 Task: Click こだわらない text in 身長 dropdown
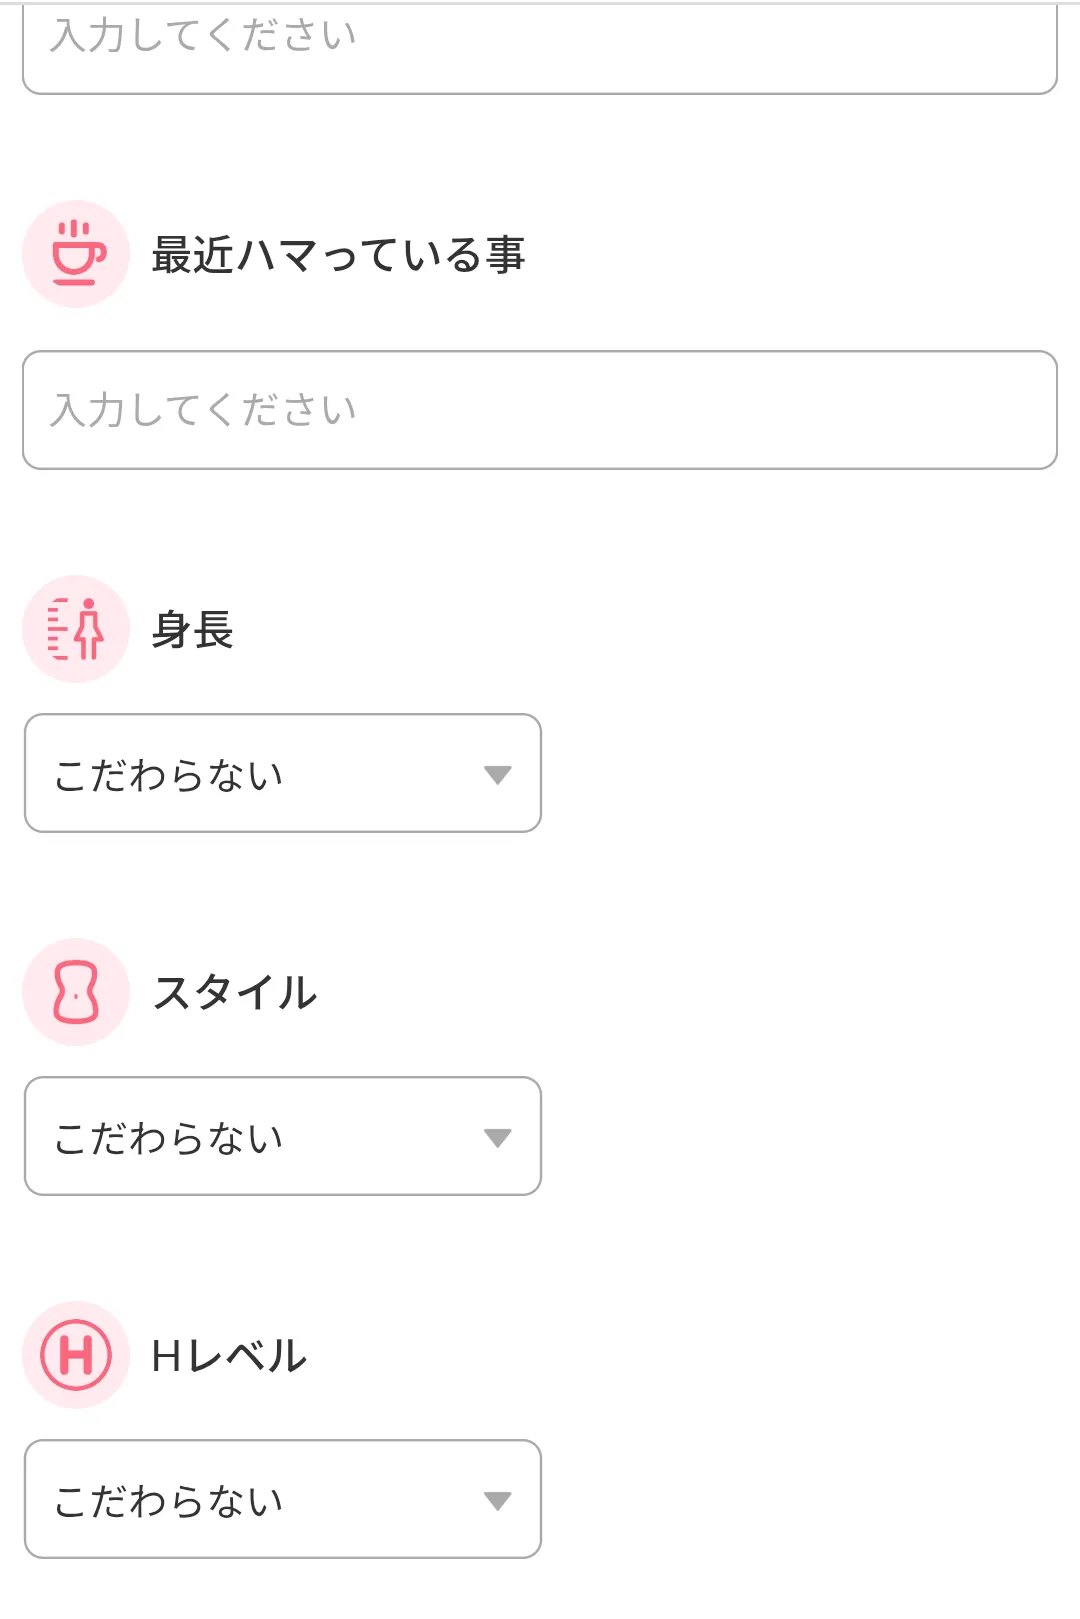169,775
